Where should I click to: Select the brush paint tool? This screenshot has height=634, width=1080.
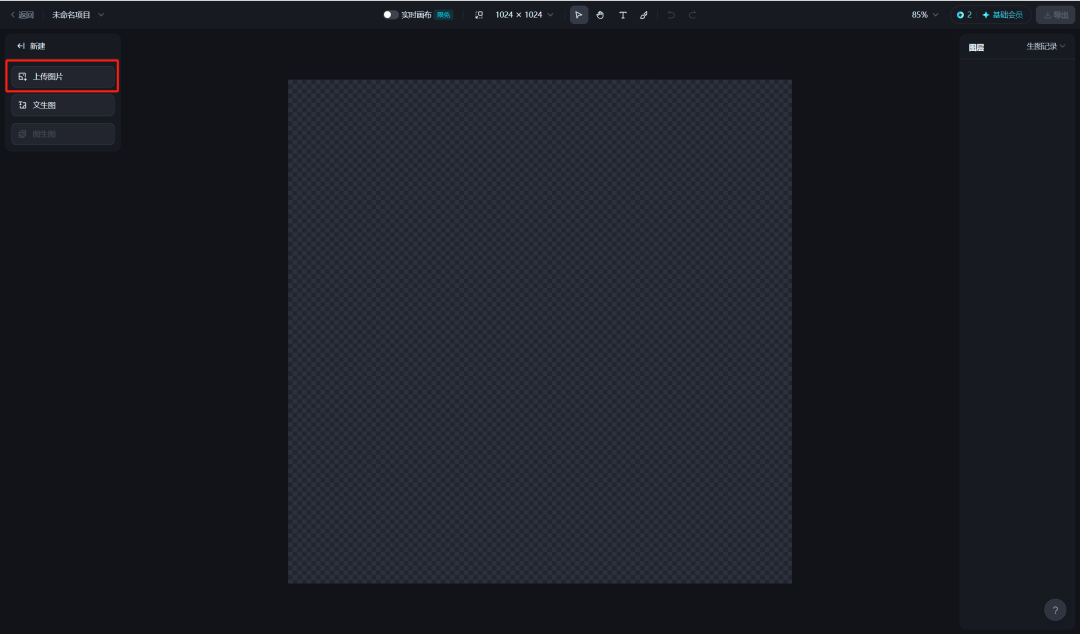click(644, 15)
